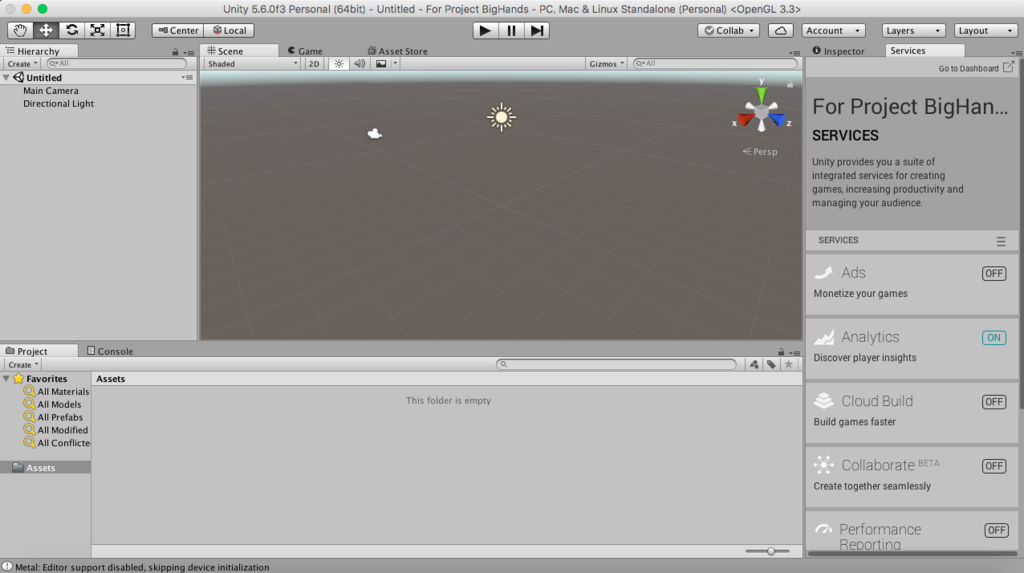Open the scene effects dropdown arrow
This screenshot has height=573, width=1024.
click(x=395, y=64)
